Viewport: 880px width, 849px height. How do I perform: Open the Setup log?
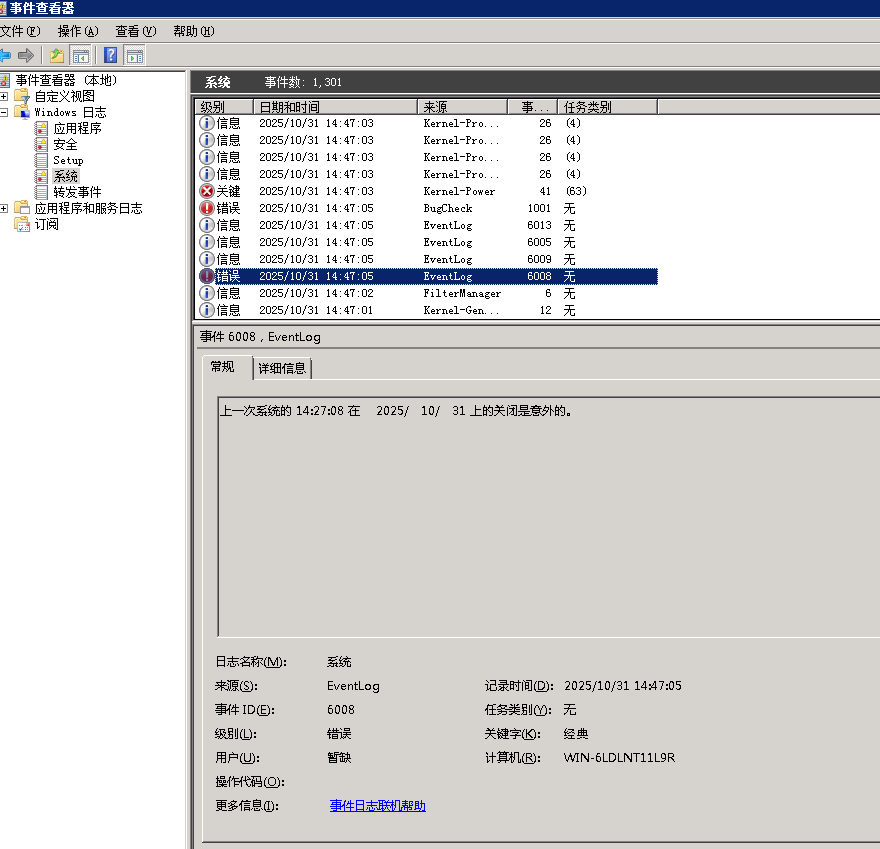coord(67,160)
